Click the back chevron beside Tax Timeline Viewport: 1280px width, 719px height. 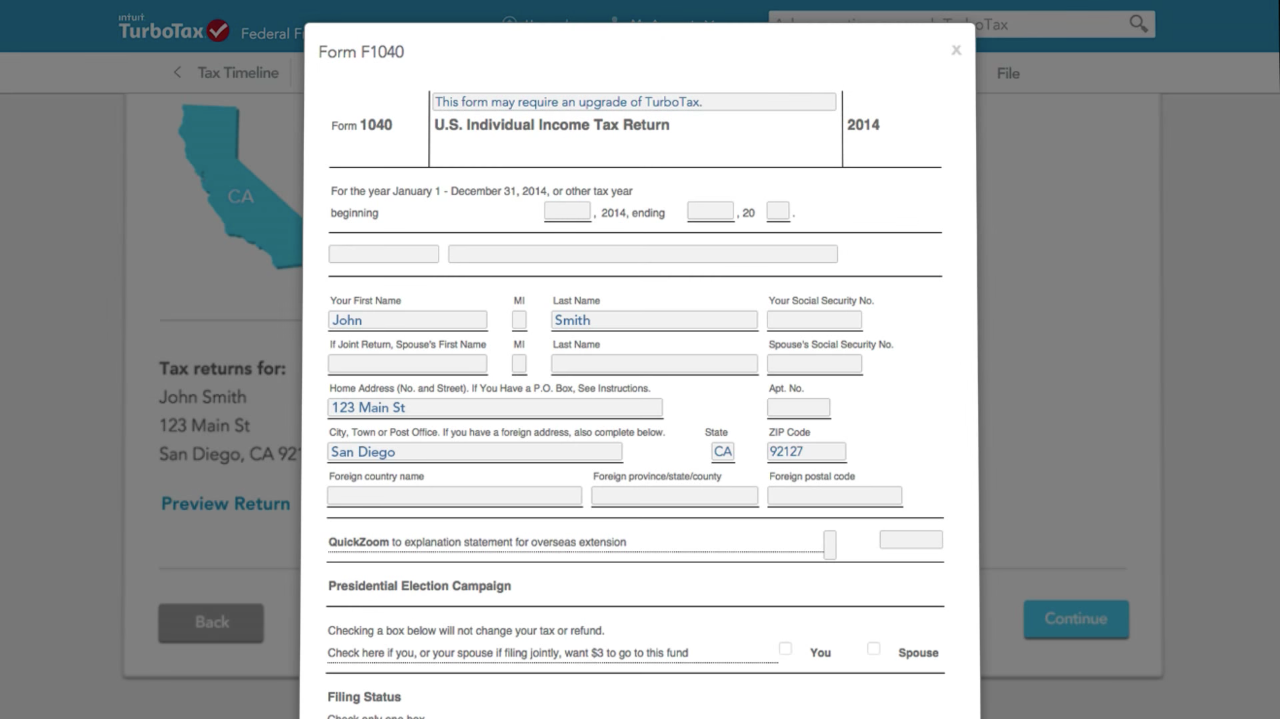[177, 72]
